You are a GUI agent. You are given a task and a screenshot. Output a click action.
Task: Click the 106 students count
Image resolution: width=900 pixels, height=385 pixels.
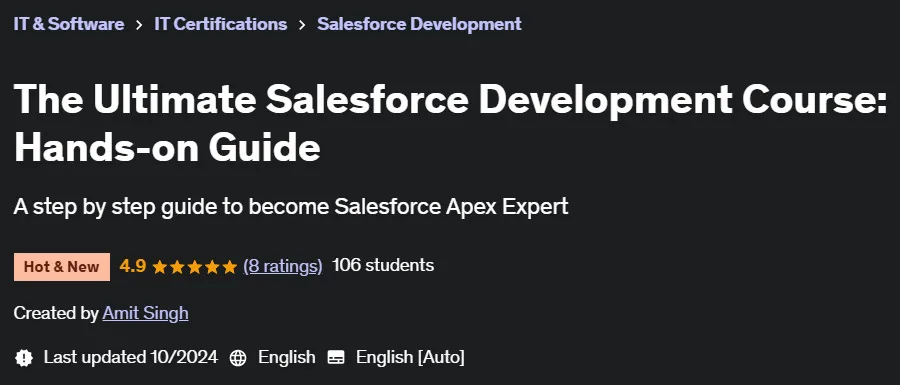tap(383, 266)
